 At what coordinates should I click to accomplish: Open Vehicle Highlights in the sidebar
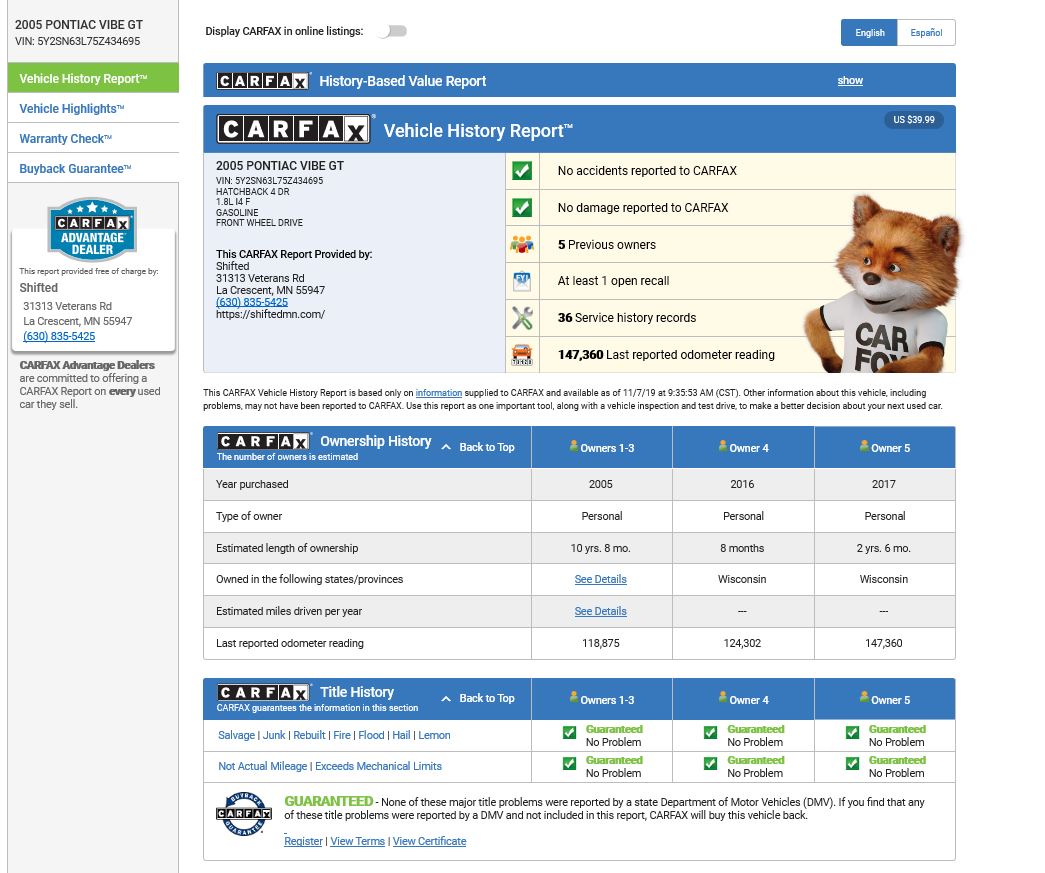click(93, 108)
